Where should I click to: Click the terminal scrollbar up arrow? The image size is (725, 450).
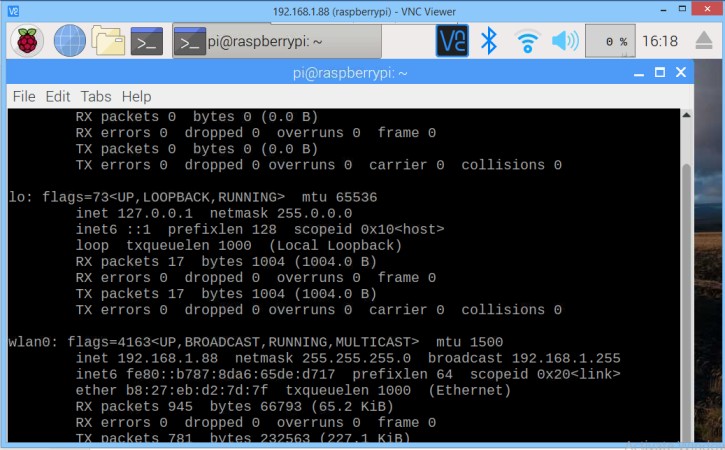(x=687, y=115)
